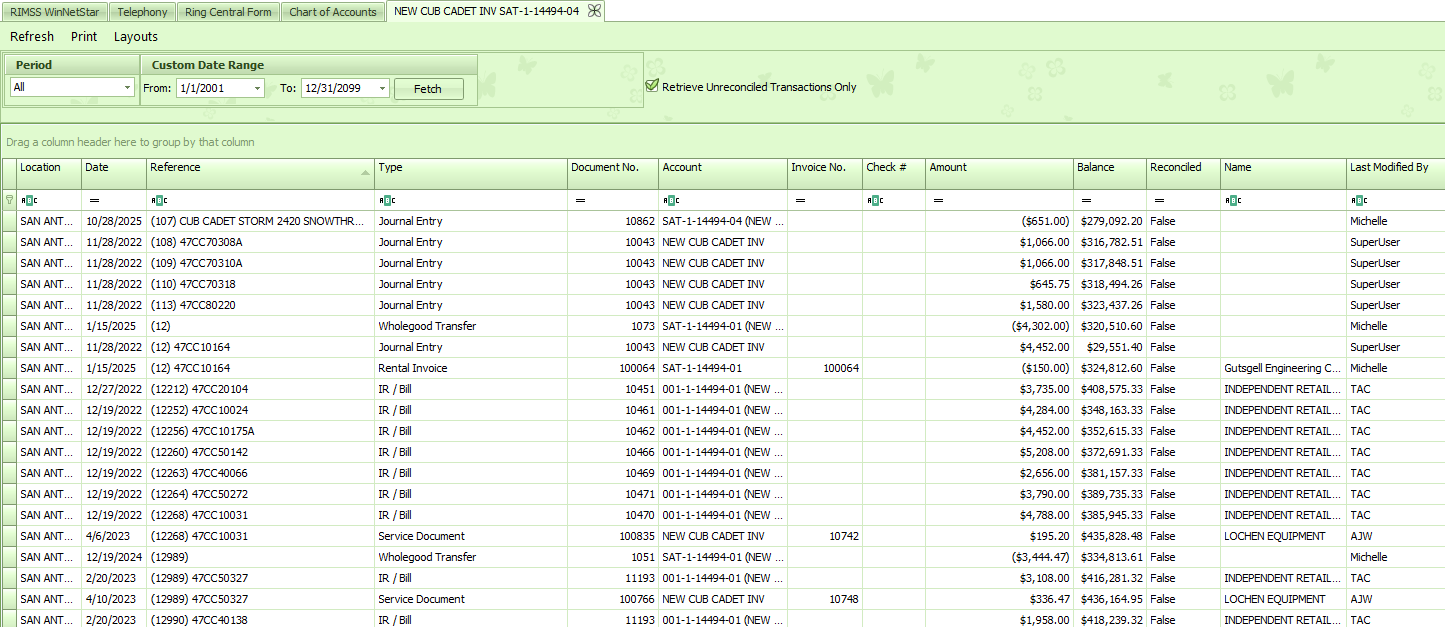Open Reference column filter operator icon

click(159, 200)
